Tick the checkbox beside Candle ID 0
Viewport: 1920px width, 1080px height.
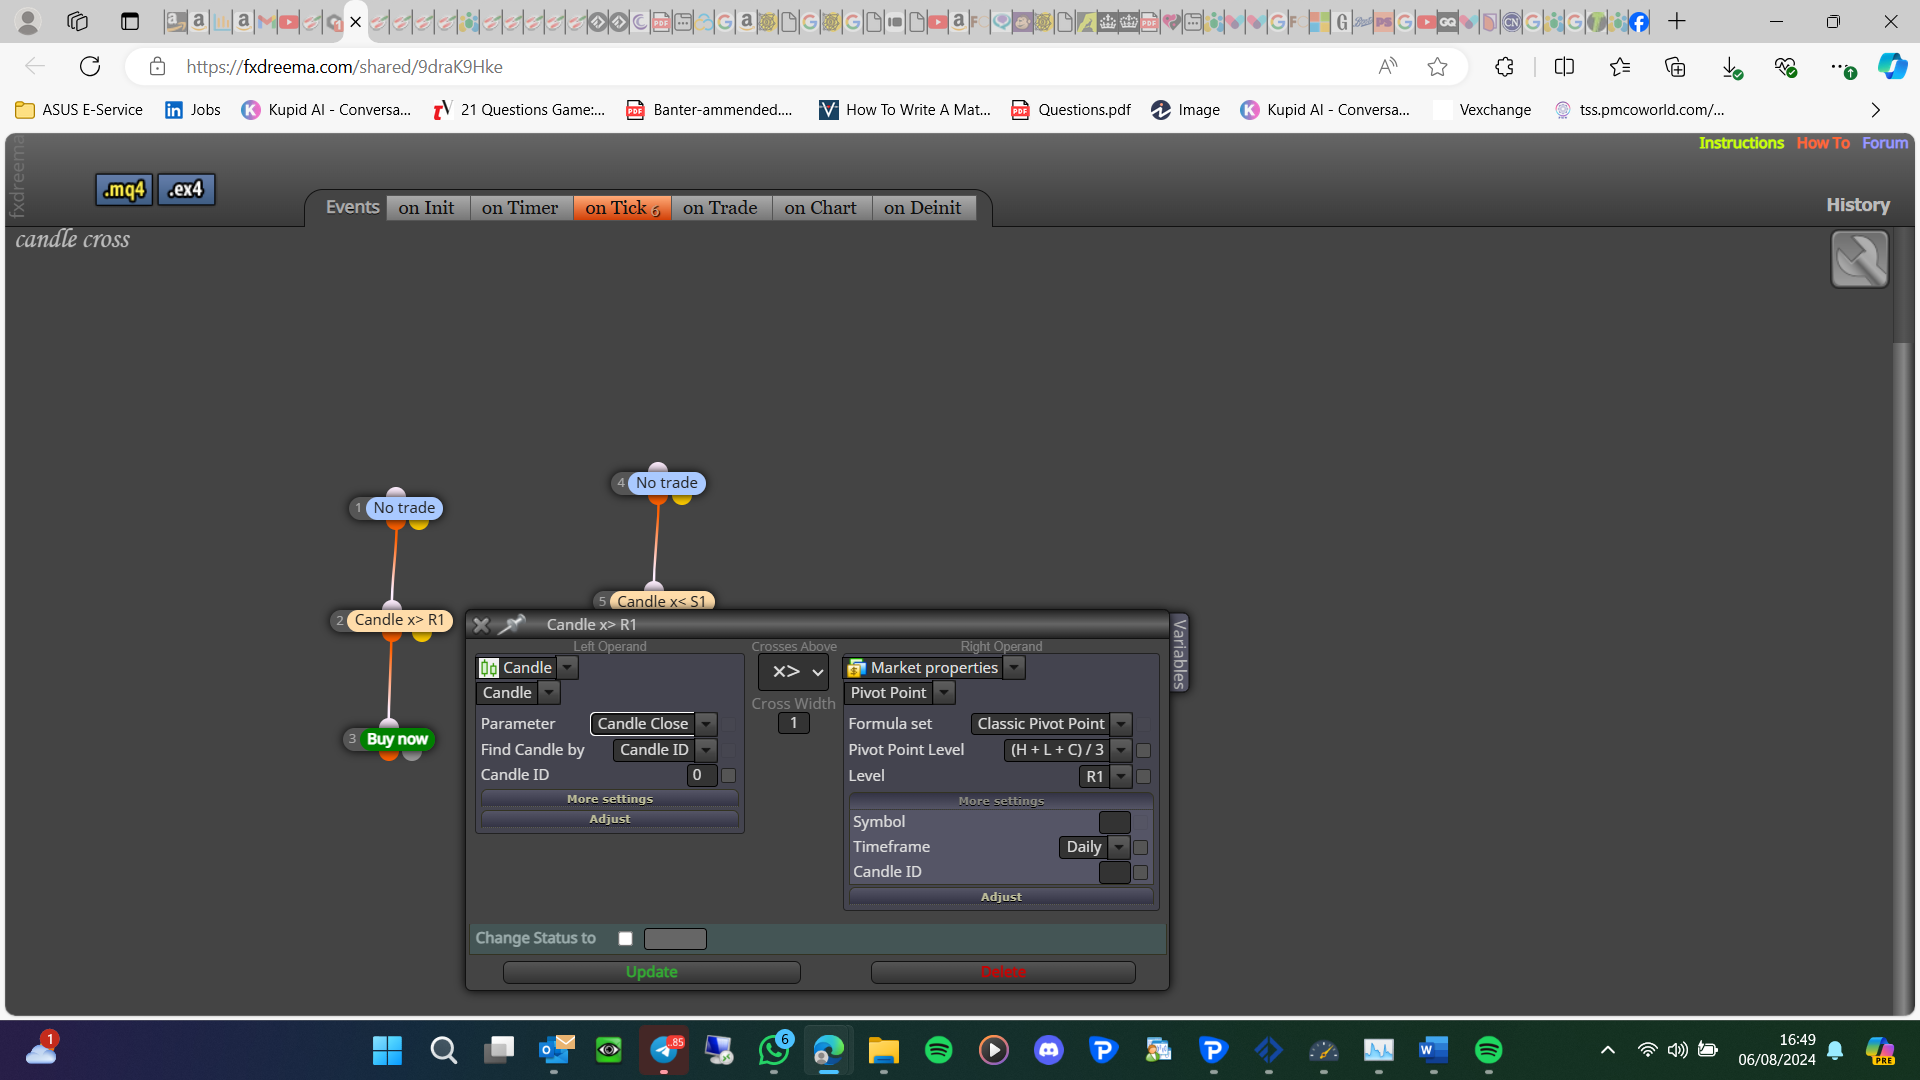pyautogui.click(x=729, y=776)
